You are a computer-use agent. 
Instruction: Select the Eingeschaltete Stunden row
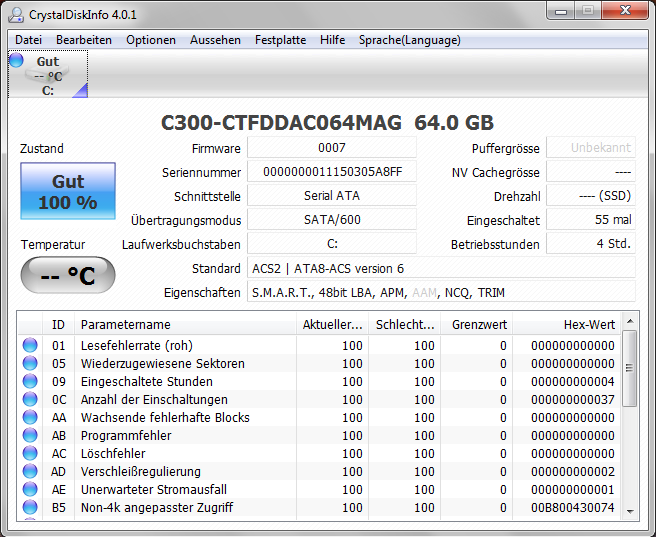click(x=319, y=381)
